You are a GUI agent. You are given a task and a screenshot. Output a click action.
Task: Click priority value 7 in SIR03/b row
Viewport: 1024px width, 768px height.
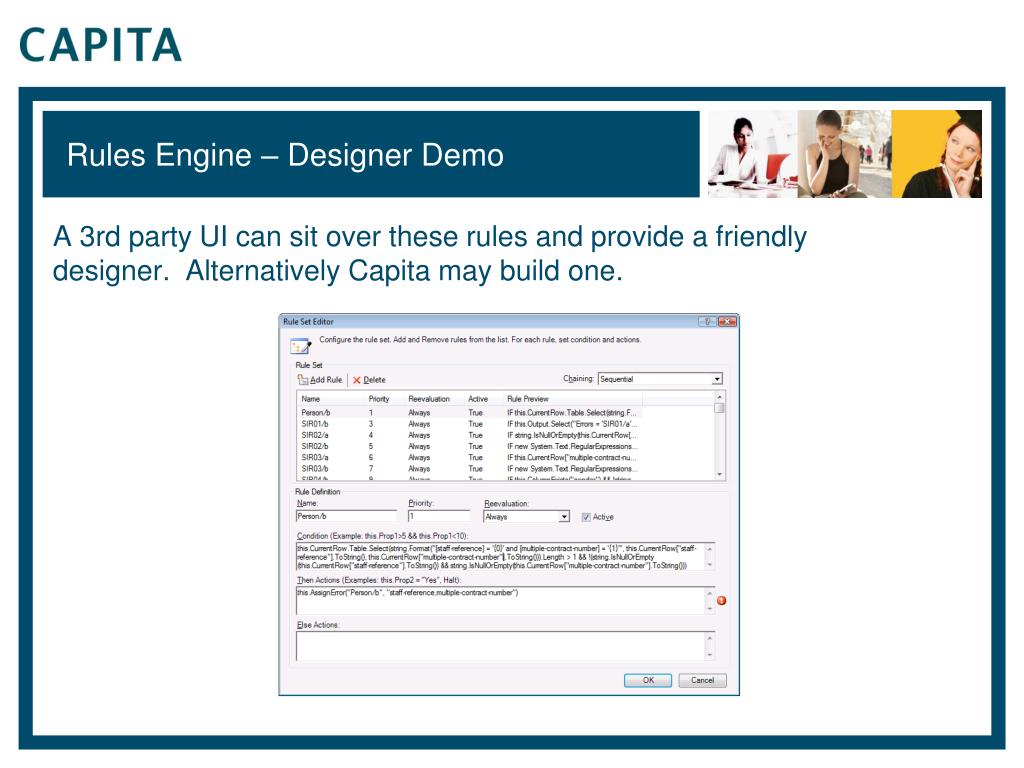coord(371,469)
